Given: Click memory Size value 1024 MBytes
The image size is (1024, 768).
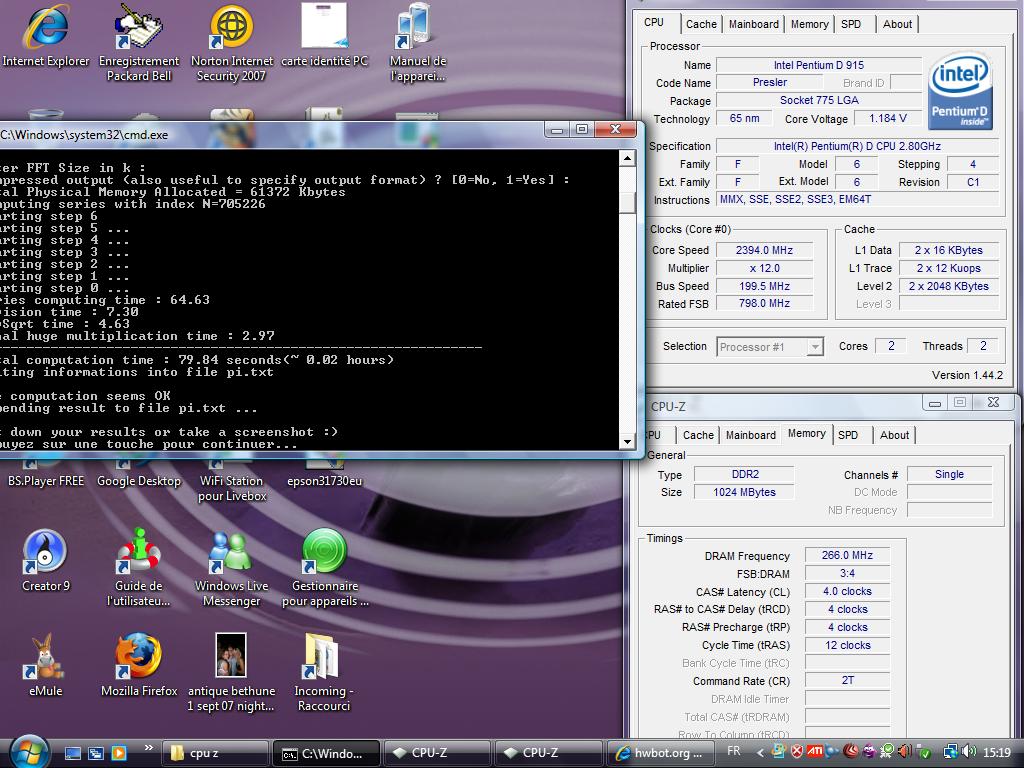Looking at the screenshot, I should pos(744,492).
